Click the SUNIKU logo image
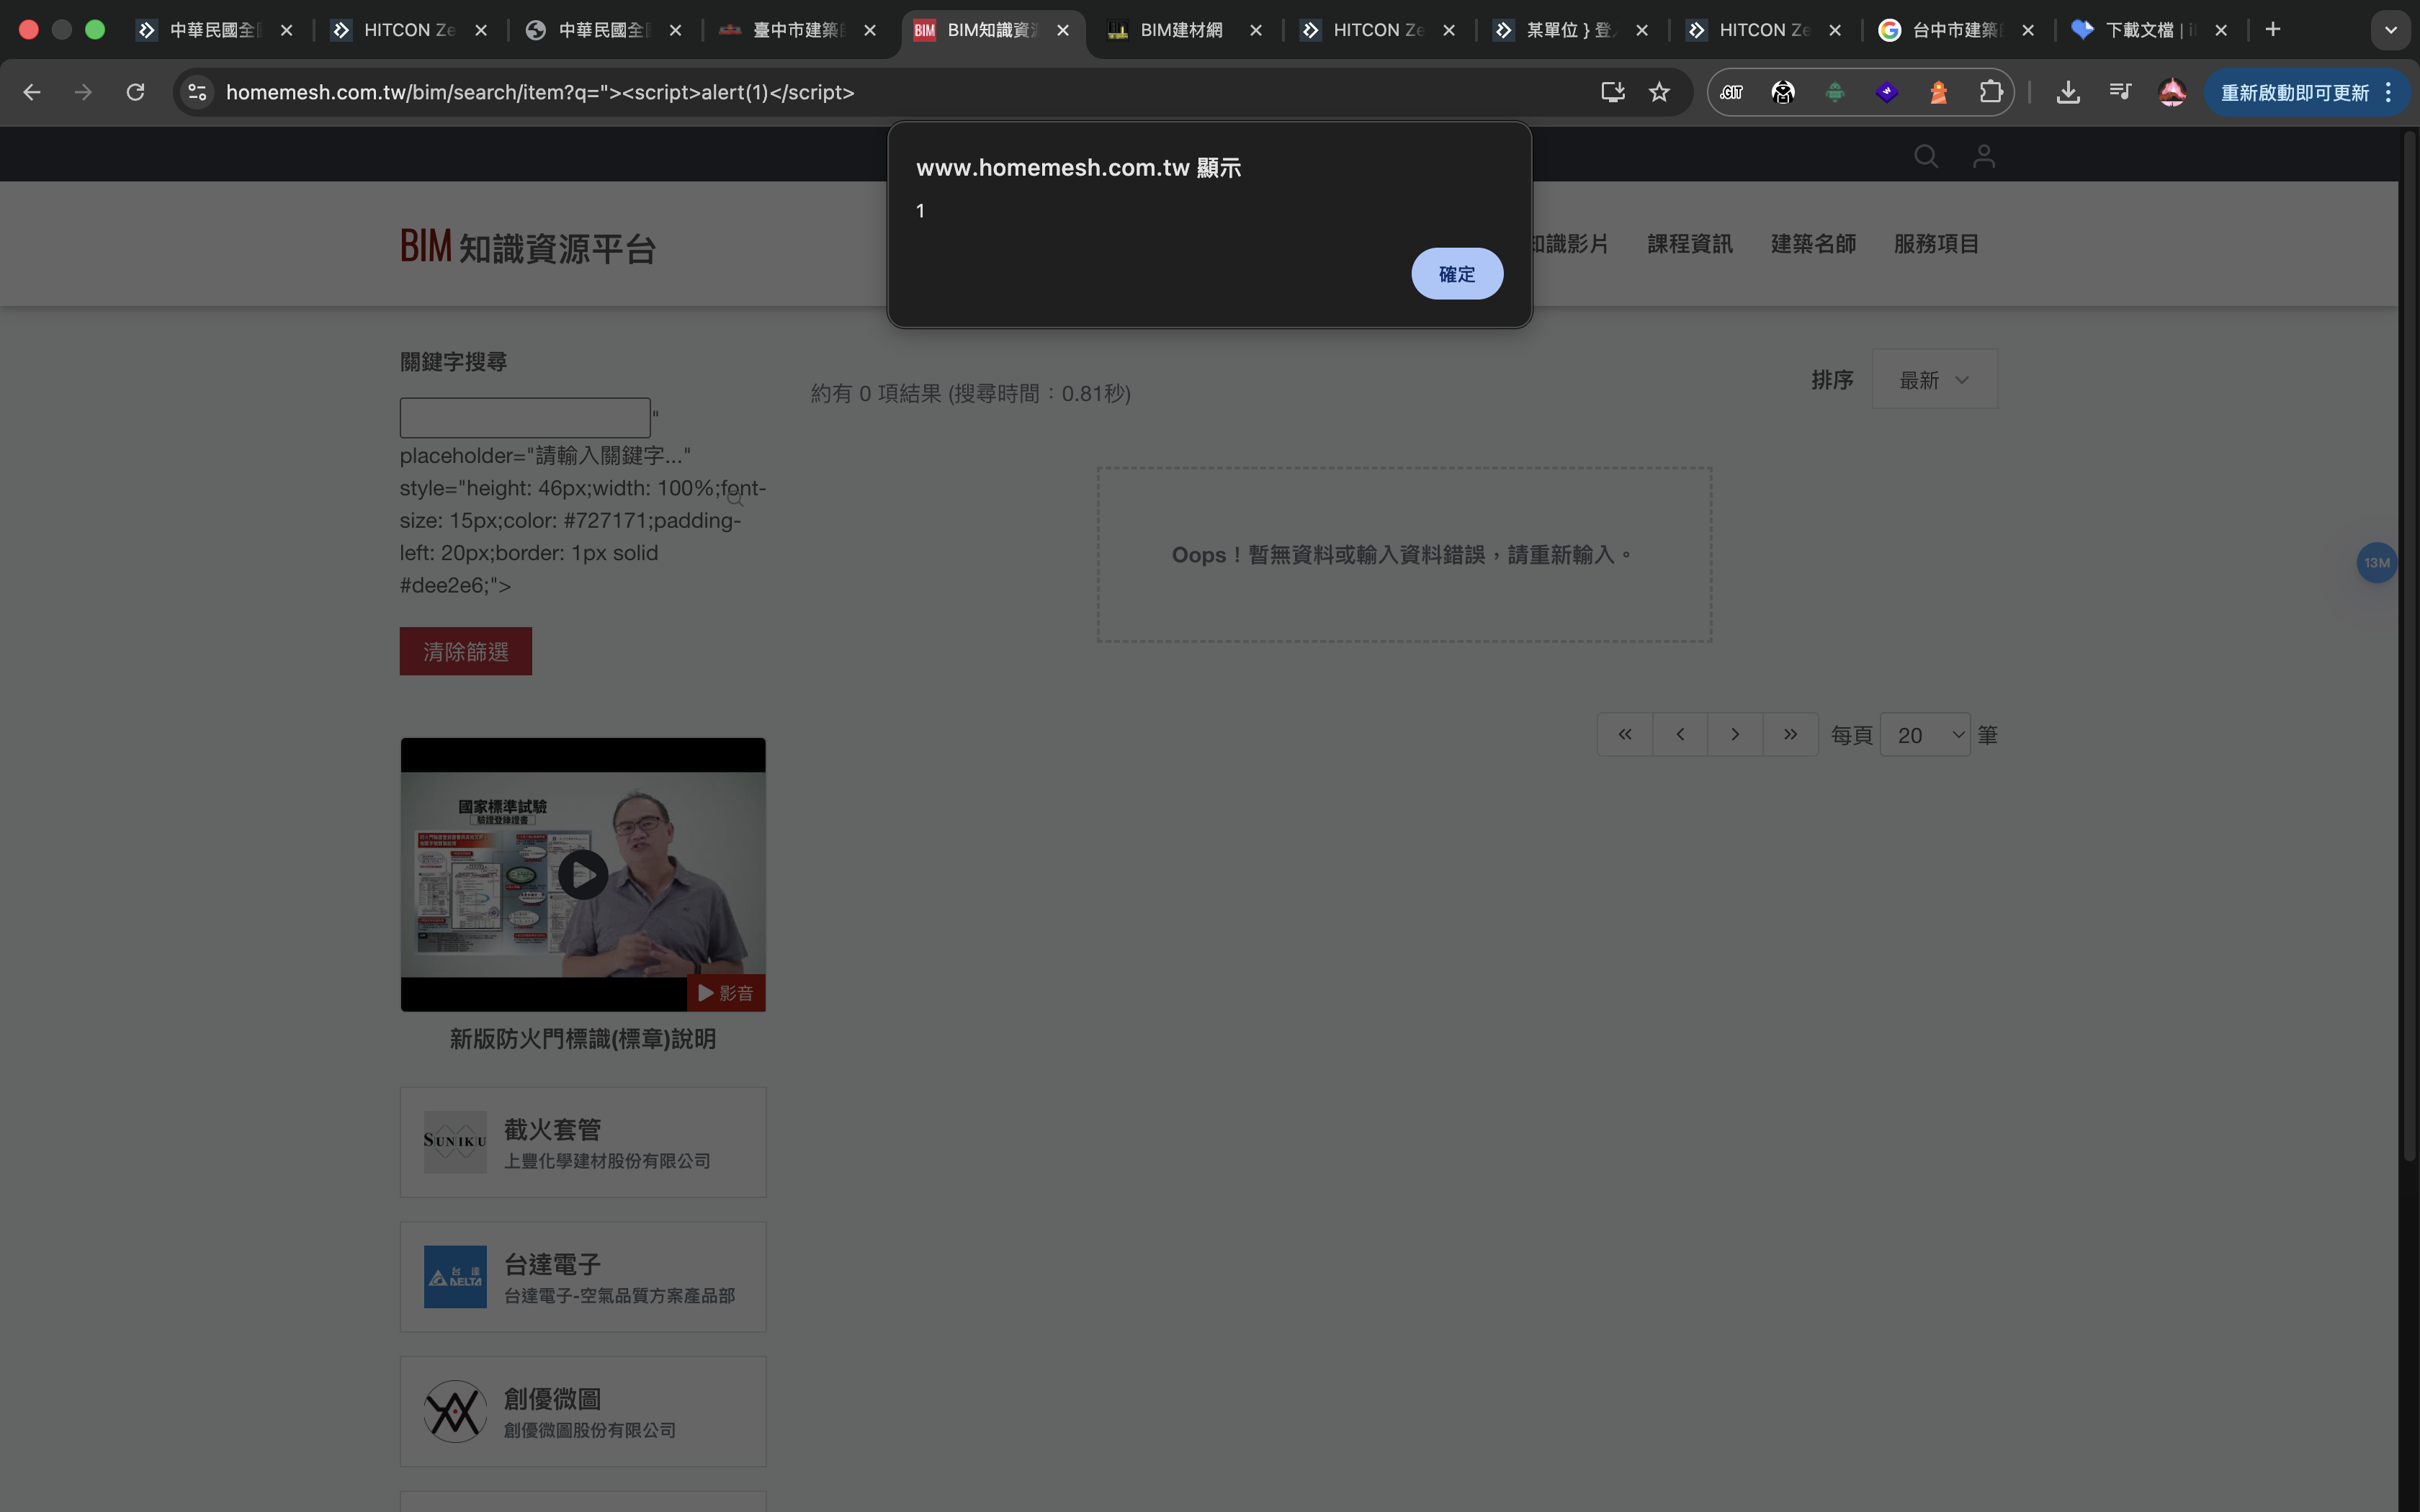 (455, 1141)
